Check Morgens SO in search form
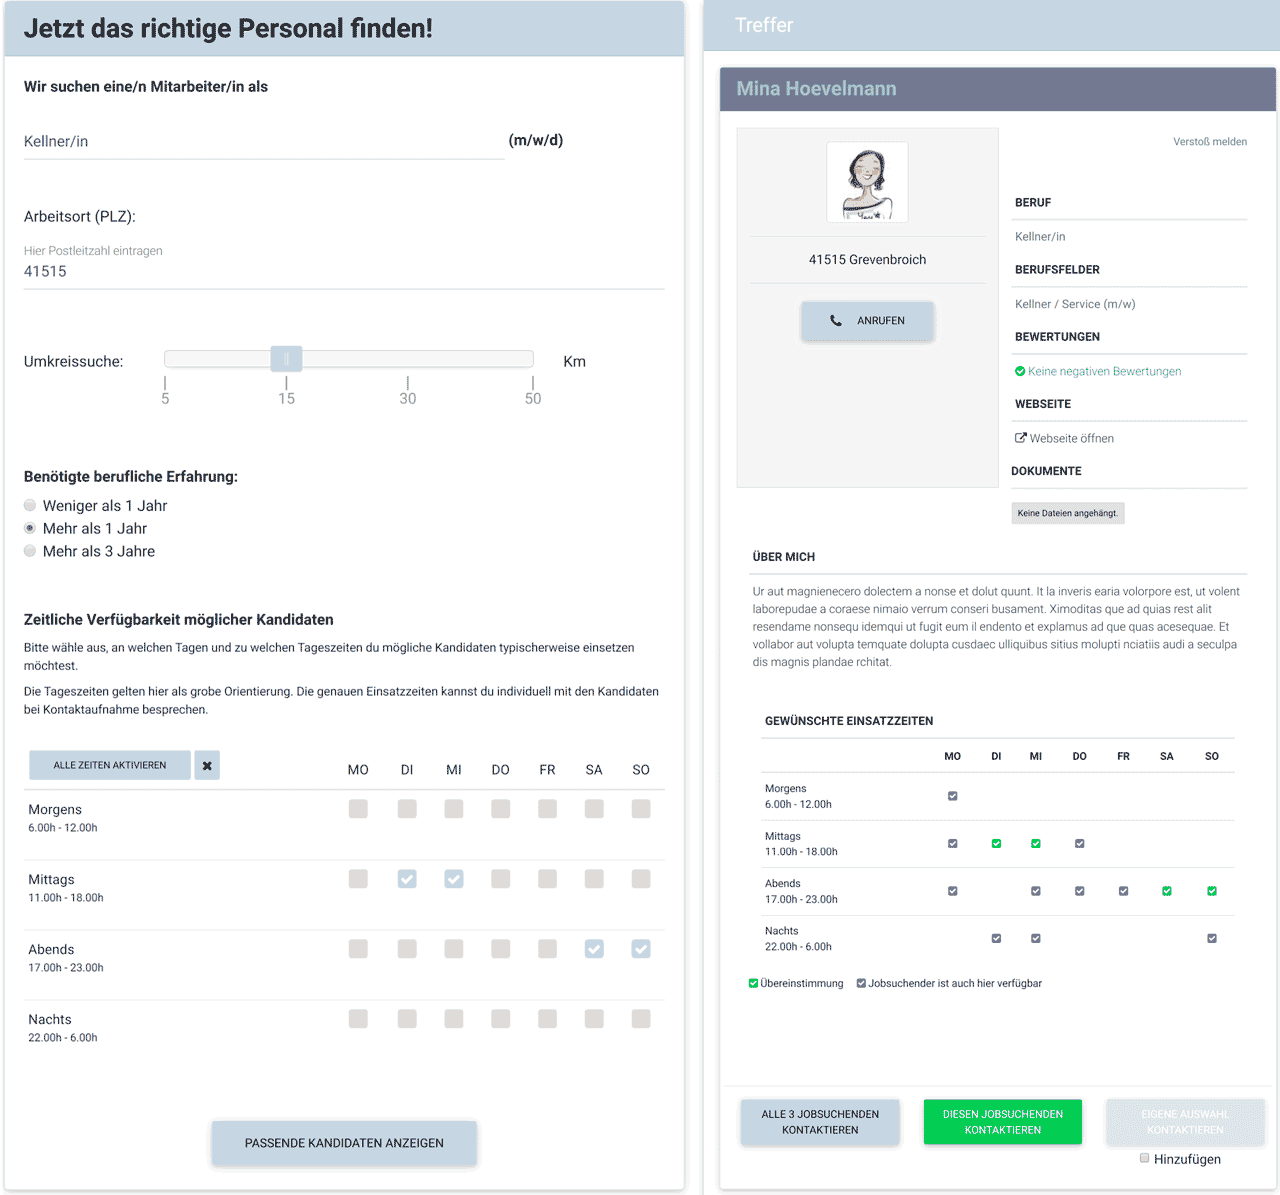1280x1195 pixels. click(x=641, y=809)
